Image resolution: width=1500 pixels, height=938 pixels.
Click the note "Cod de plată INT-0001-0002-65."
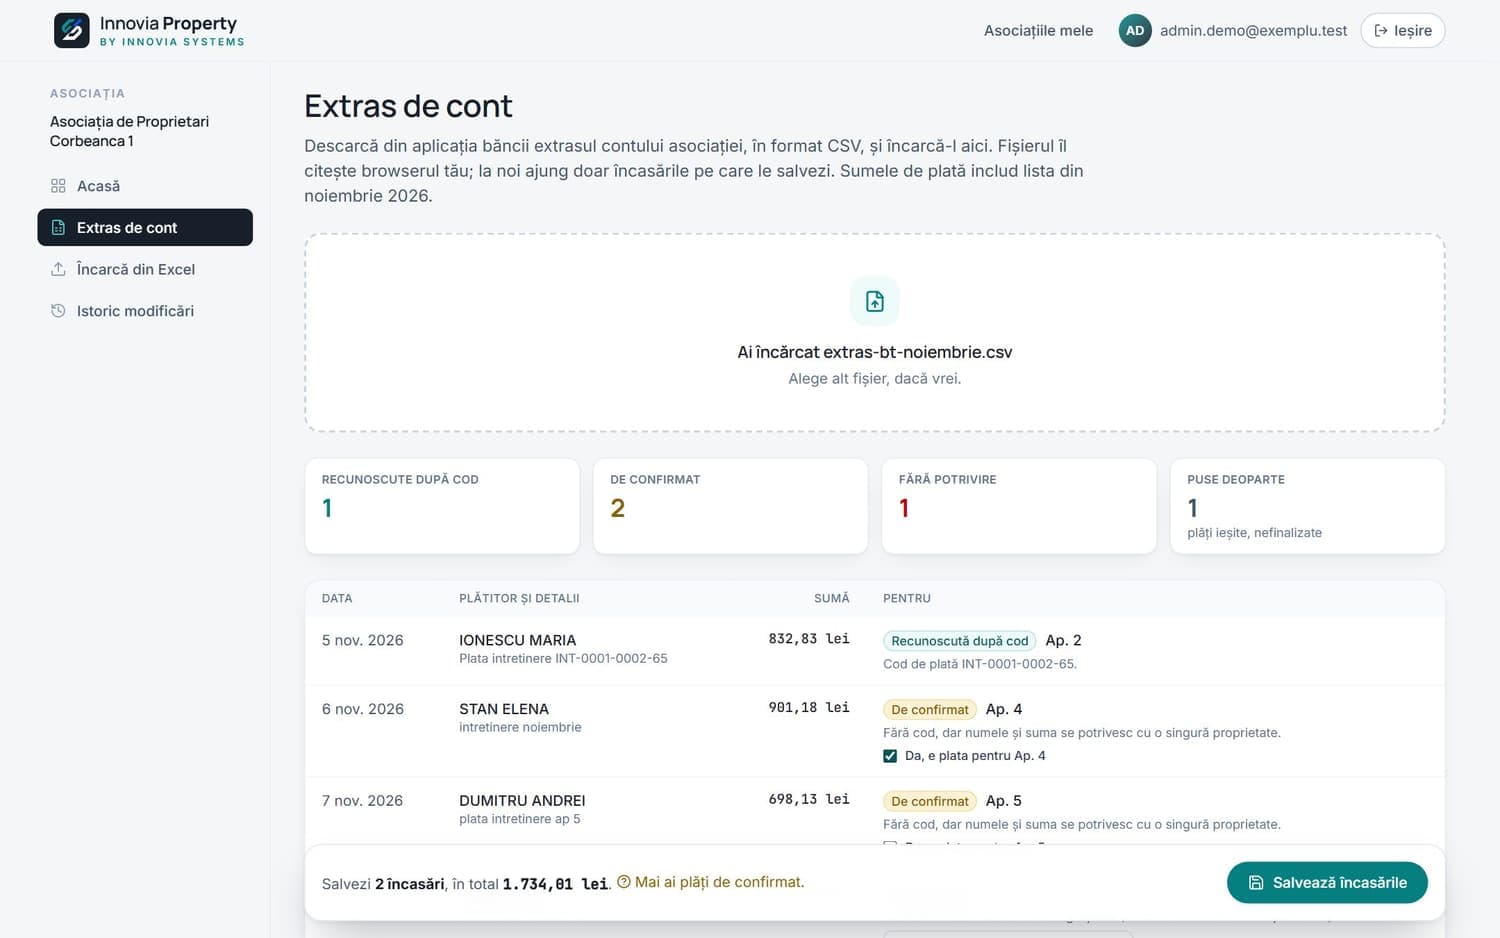(x=980, y=664)
